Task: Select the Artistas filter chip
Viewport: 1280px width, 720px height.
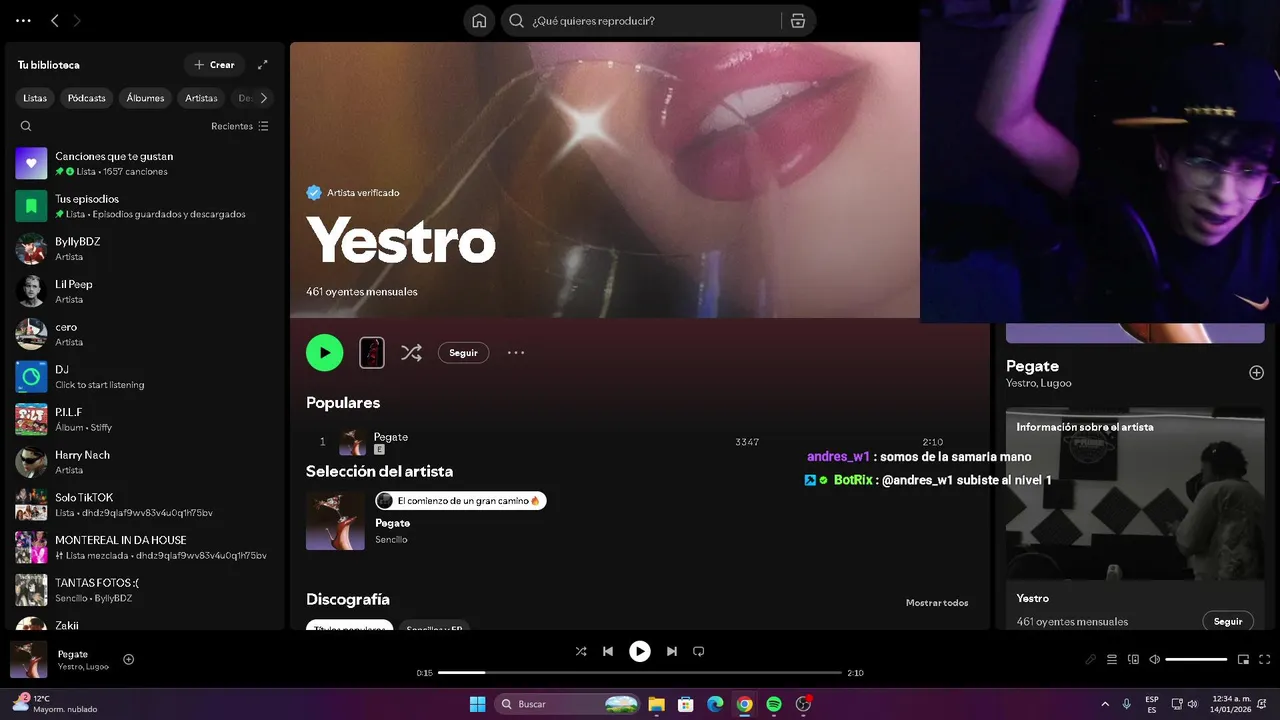Action: coord(201,98)
